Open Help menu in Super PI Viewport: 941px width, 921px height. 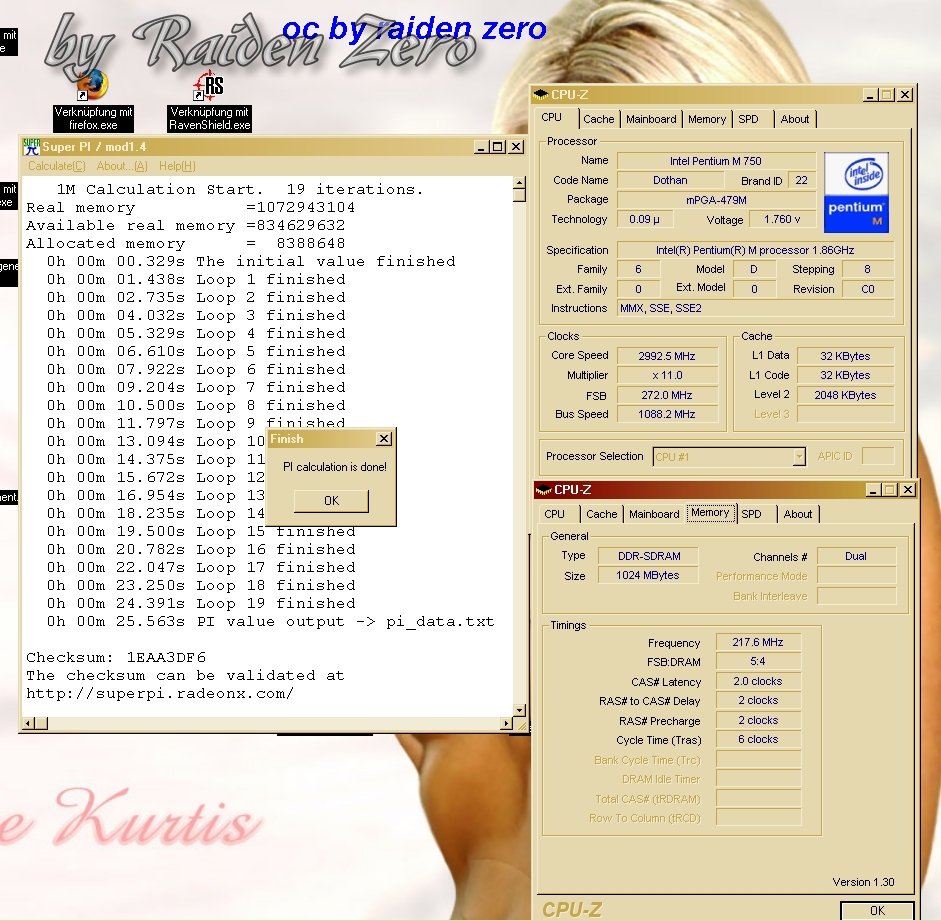(x=177, y=166)
